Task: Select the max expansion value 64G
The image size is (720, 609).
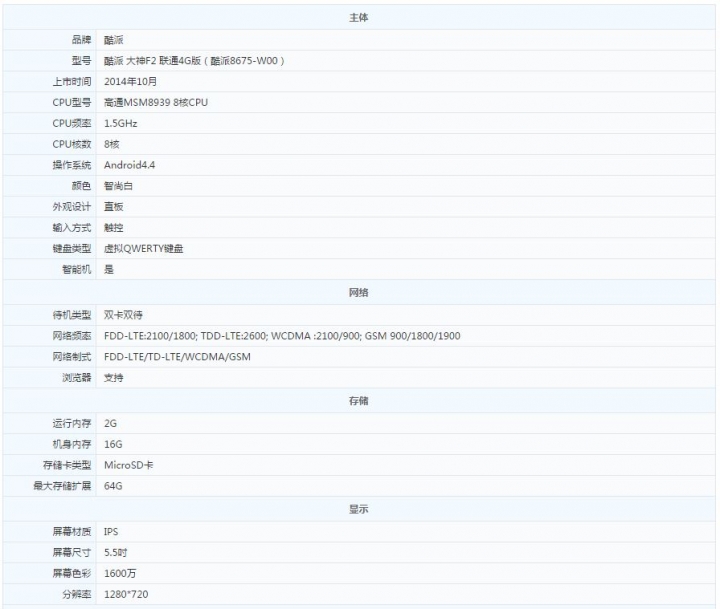Action: point(113,486)
